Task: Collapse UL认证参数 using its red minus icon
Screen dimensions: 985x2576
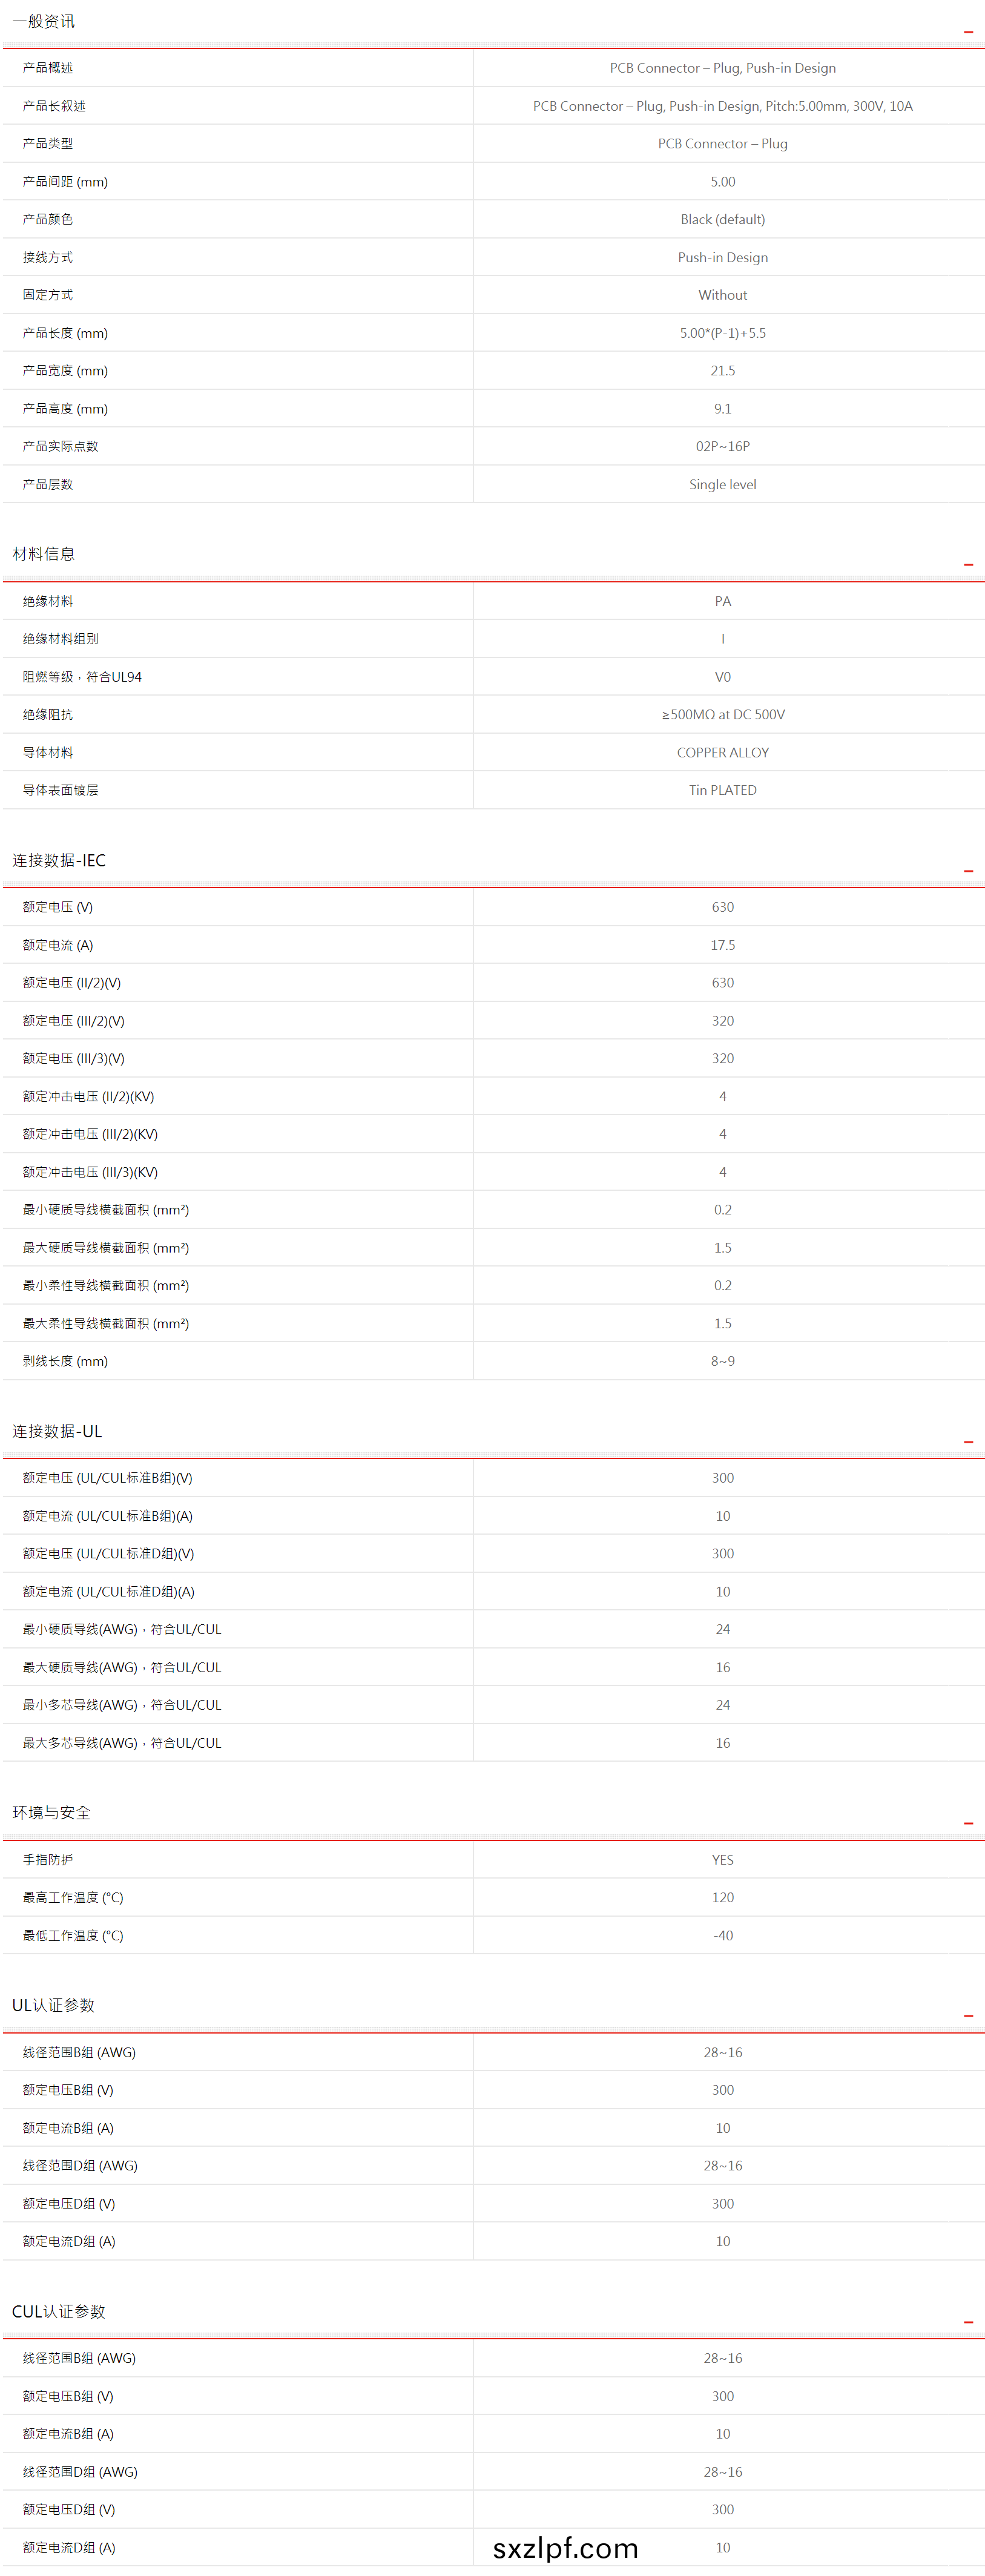Action: click(x=967, y=2016)
